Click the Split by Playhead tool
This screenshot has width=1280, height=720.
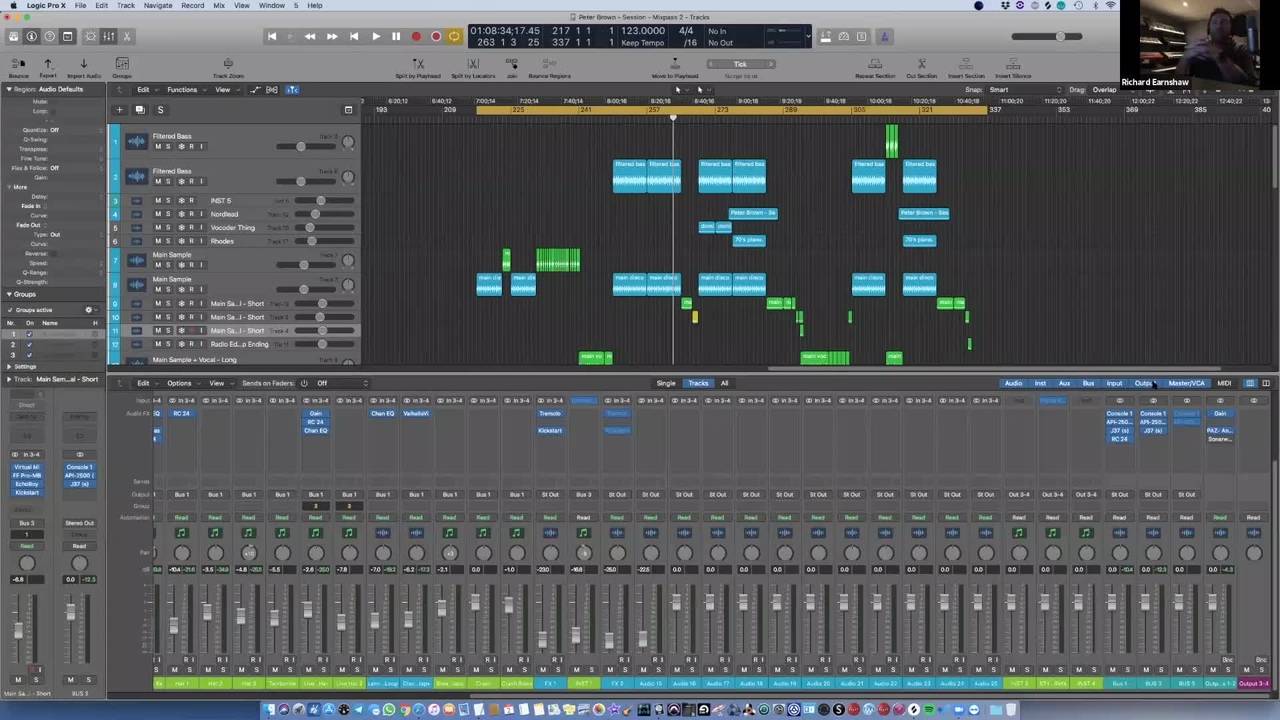pos(418,66)
